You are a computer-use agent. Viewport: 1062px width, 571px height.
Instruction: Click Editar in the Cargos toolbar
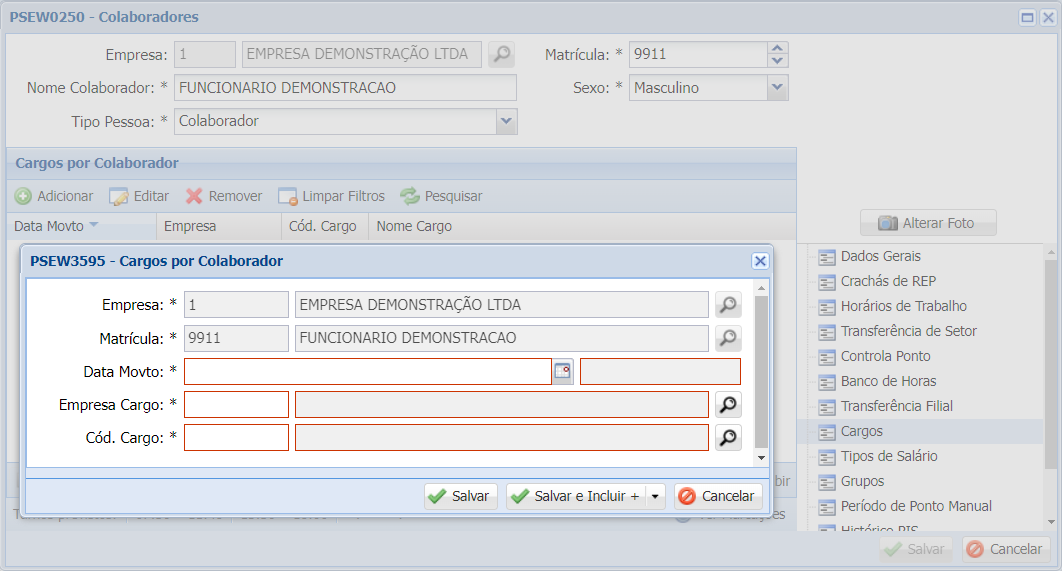tap(139, 196)
